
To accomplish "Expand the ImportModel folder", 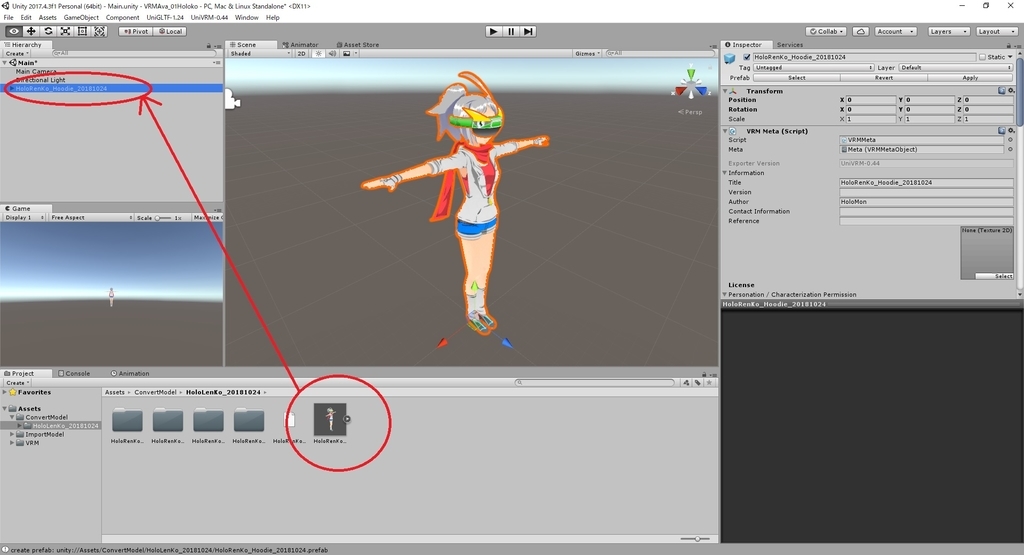I will click(x=12, y=434).
